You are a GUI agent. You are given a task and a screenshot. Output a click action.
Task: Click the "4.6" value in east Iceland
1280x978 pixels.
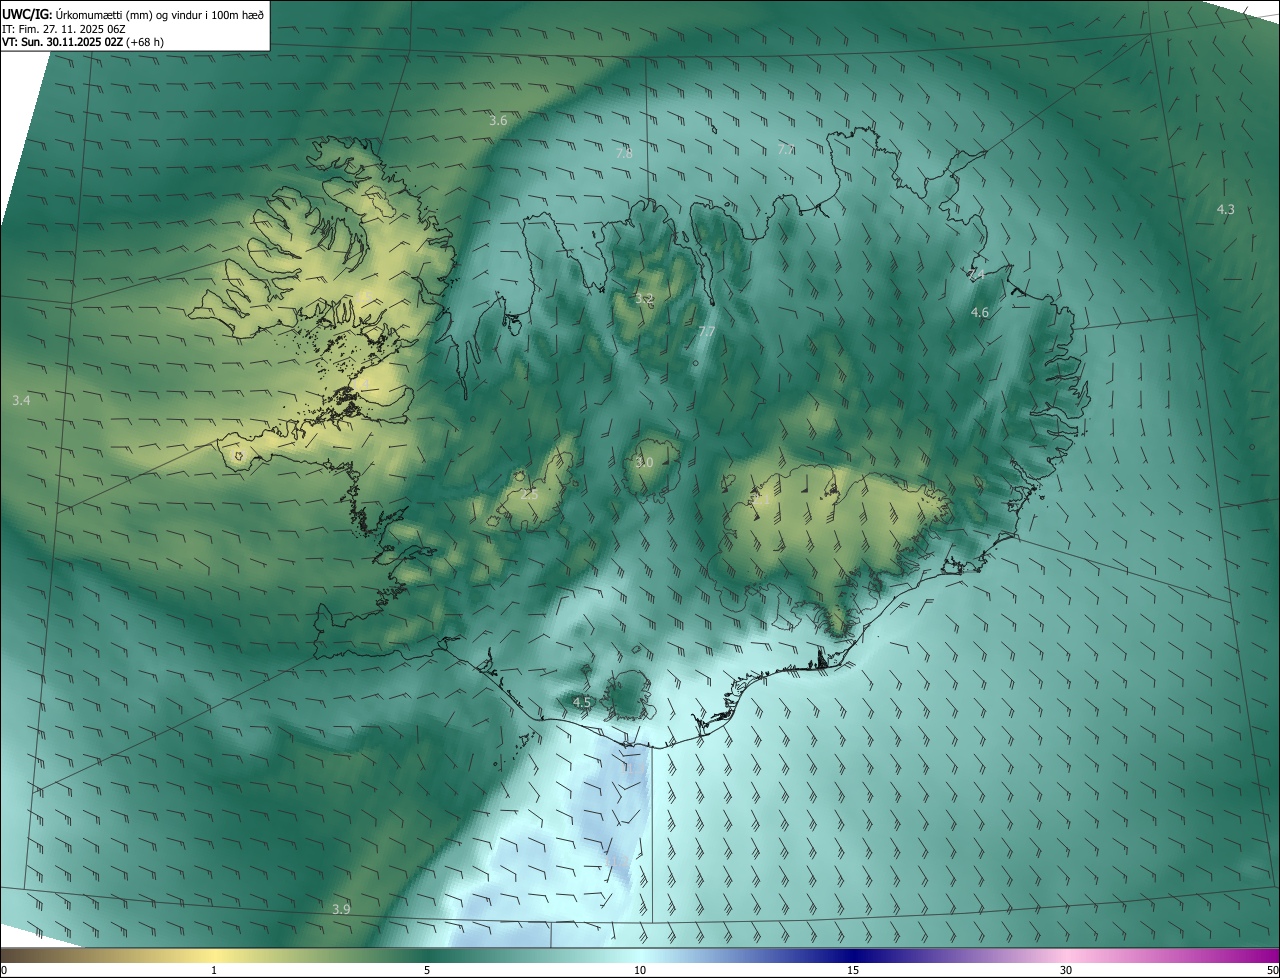tap(980, 313)
